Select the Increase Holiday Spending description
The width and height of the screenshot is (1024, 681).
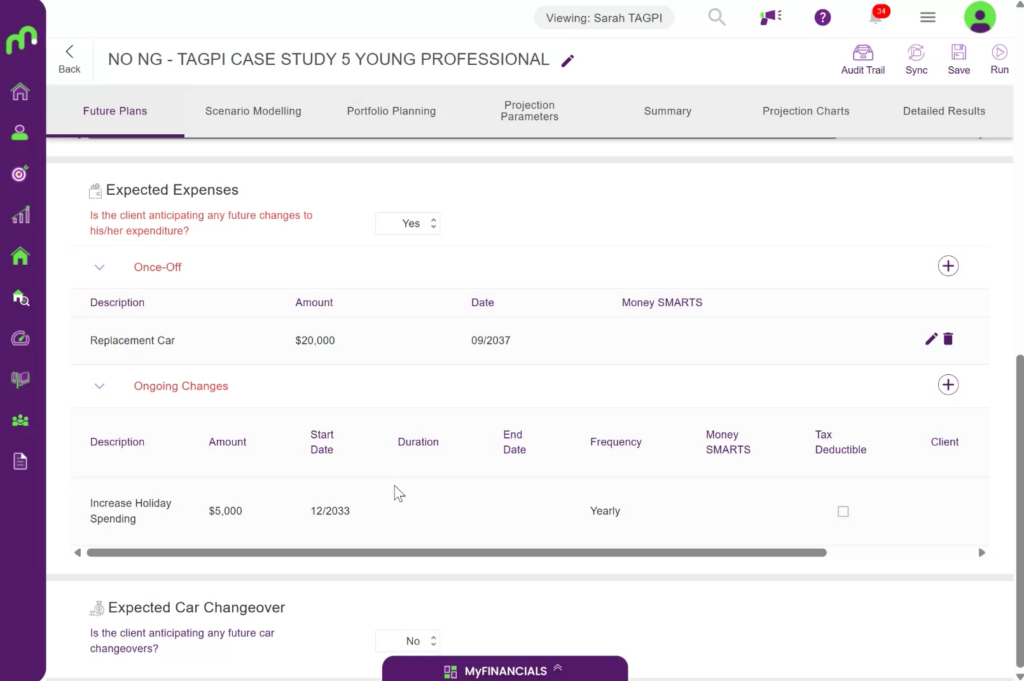pyautogui.click(x=131, y=511)
